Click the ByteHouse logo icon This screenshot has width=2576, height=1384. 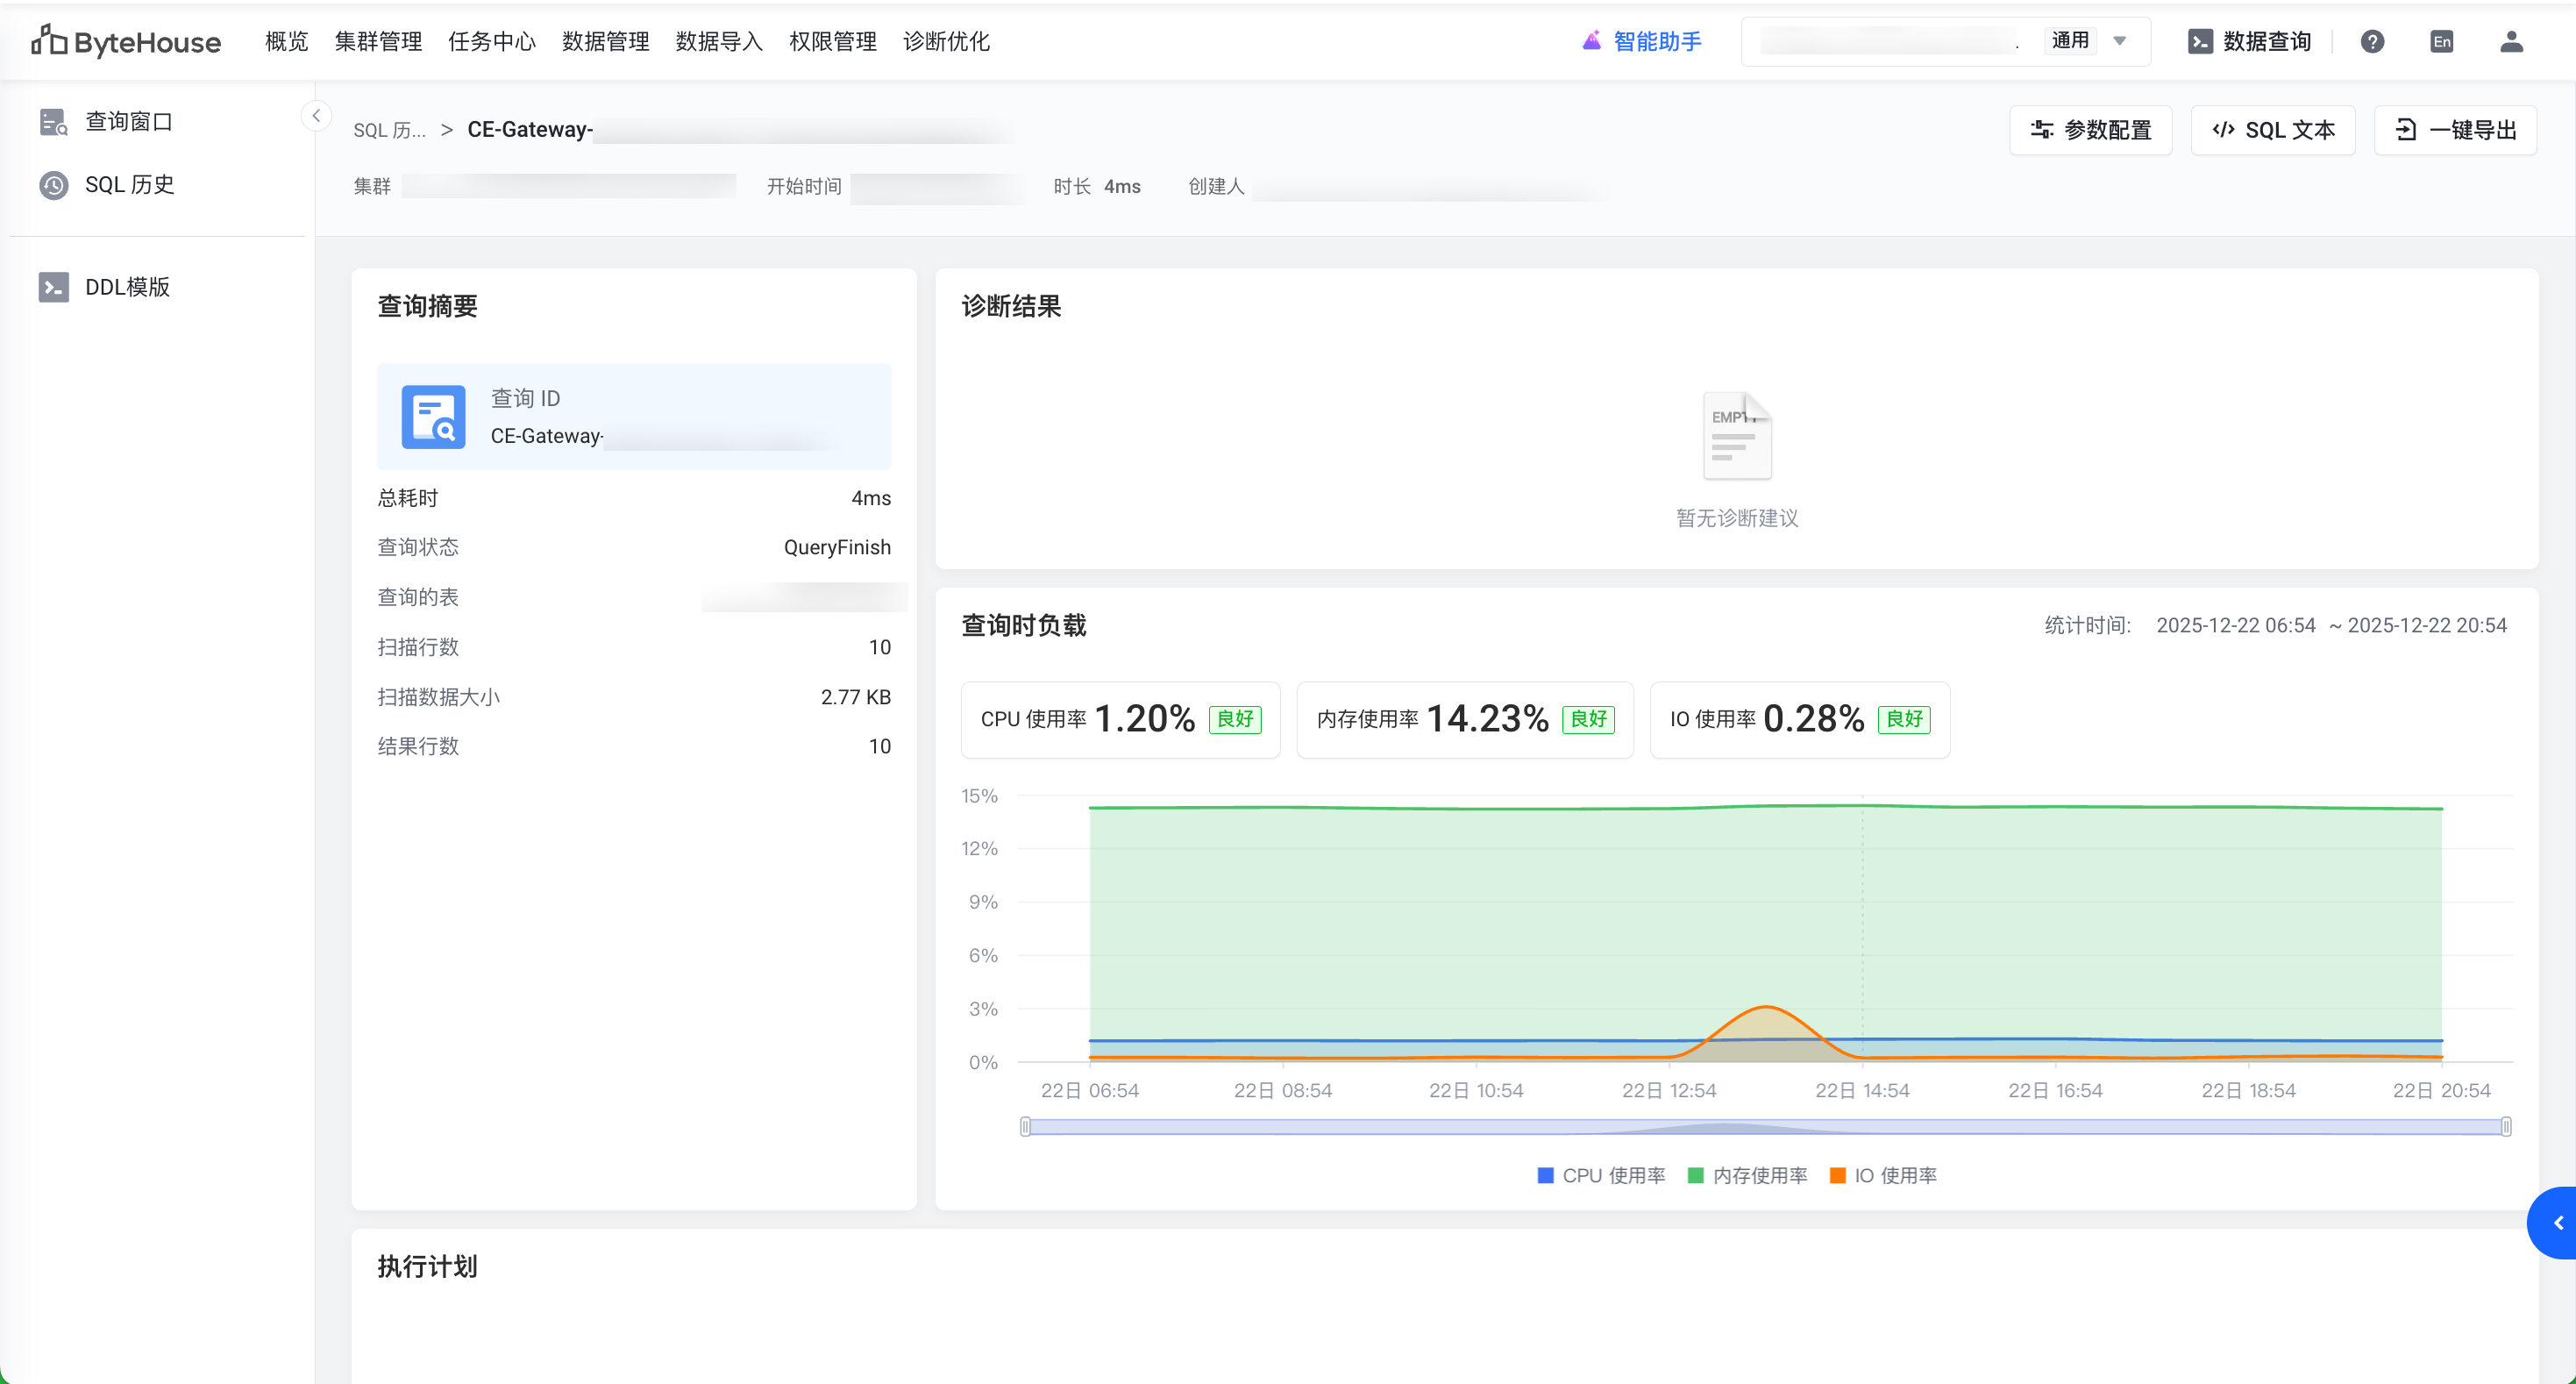49,40
